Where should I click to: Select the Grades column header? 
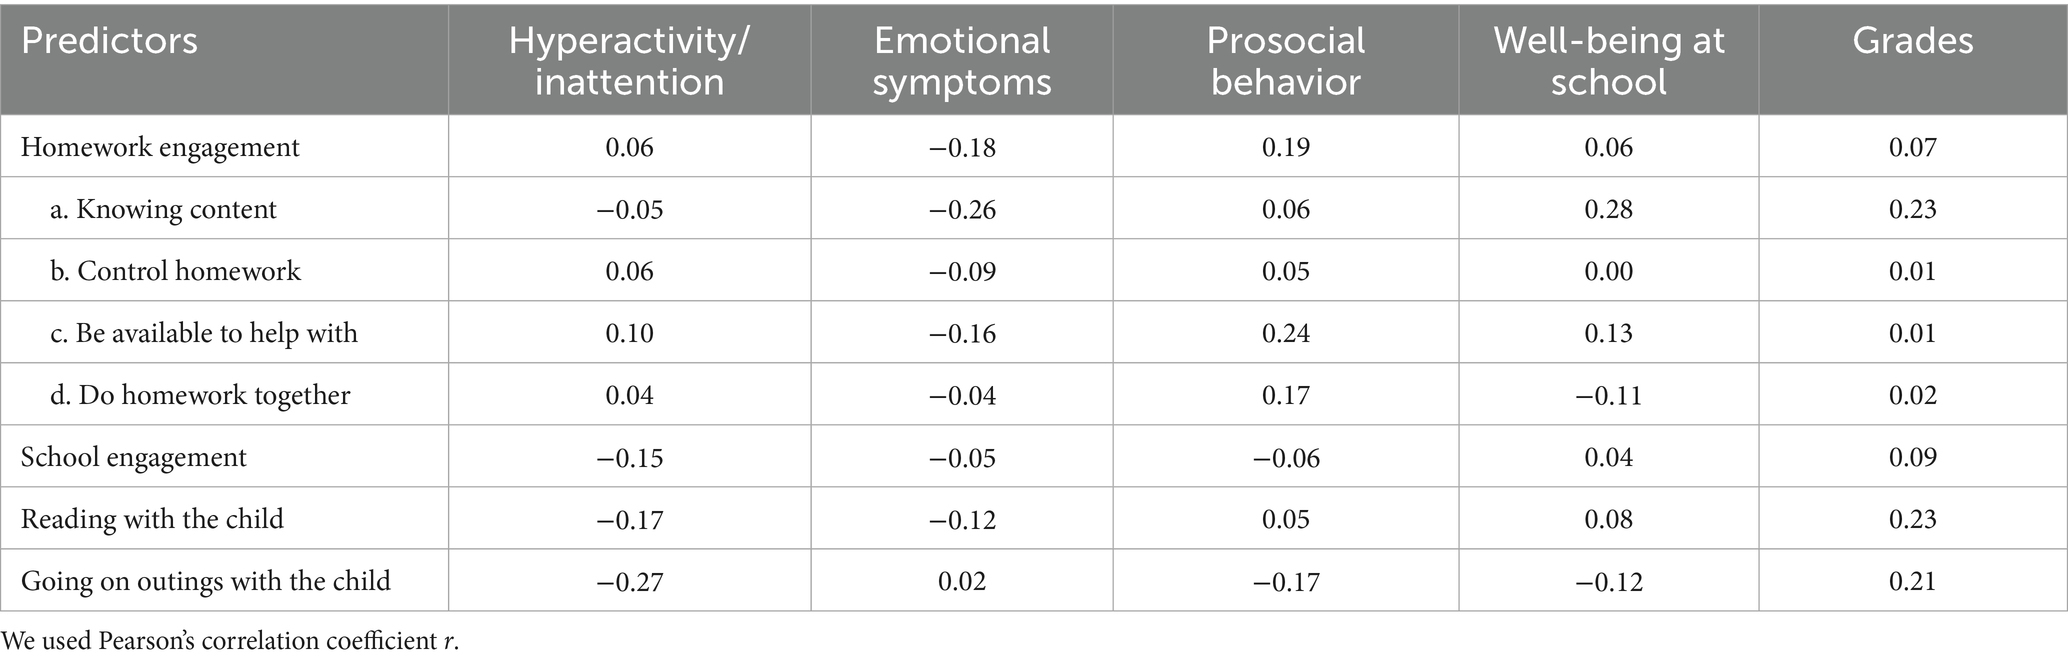tap(1912, 41)
